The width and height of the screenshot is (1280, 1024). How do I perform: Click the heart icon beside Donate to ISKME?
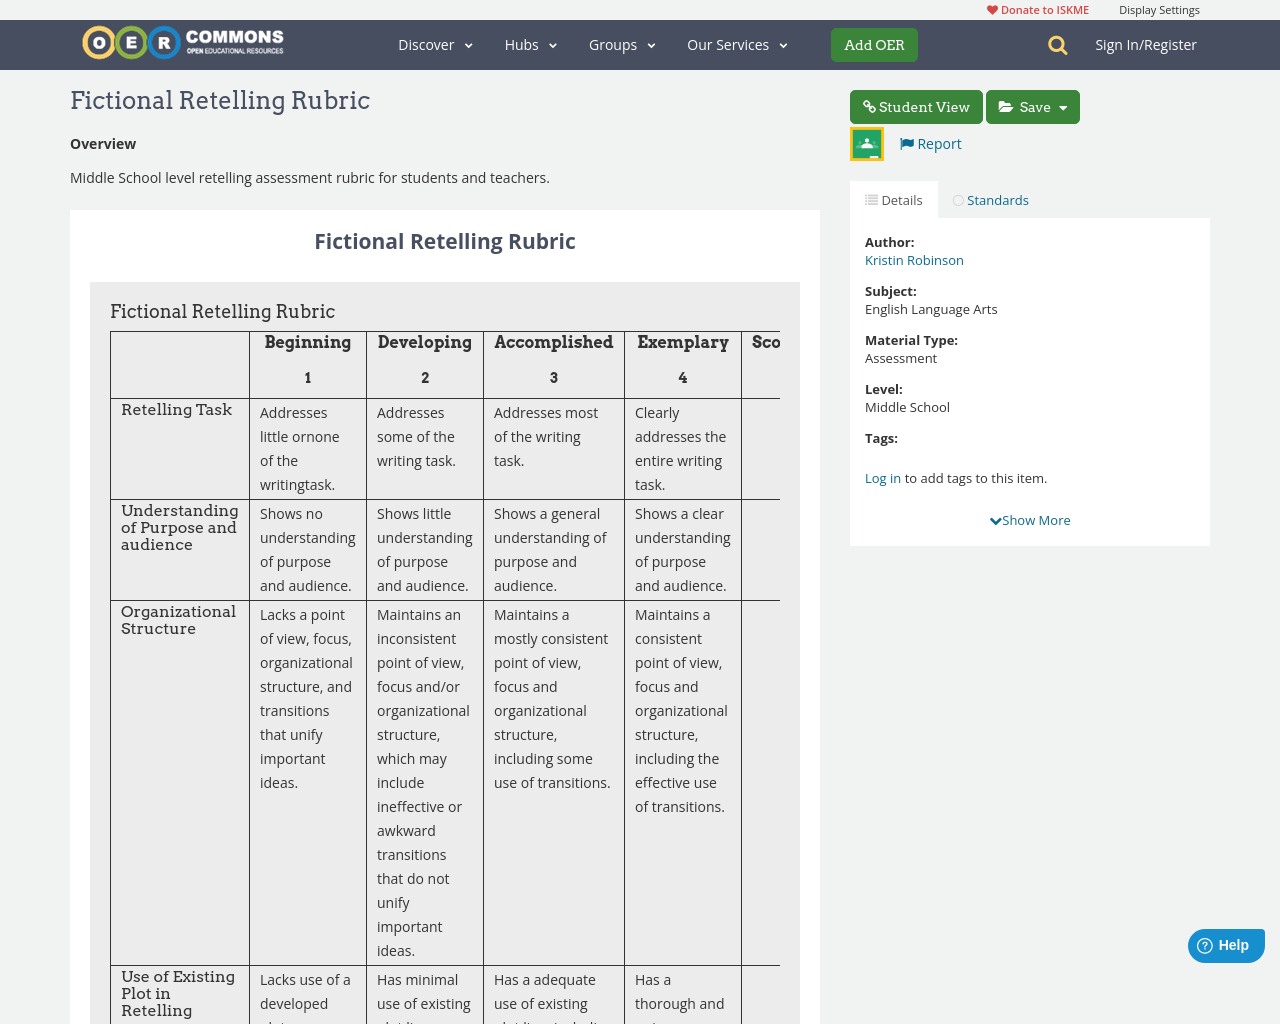point(991,9)
